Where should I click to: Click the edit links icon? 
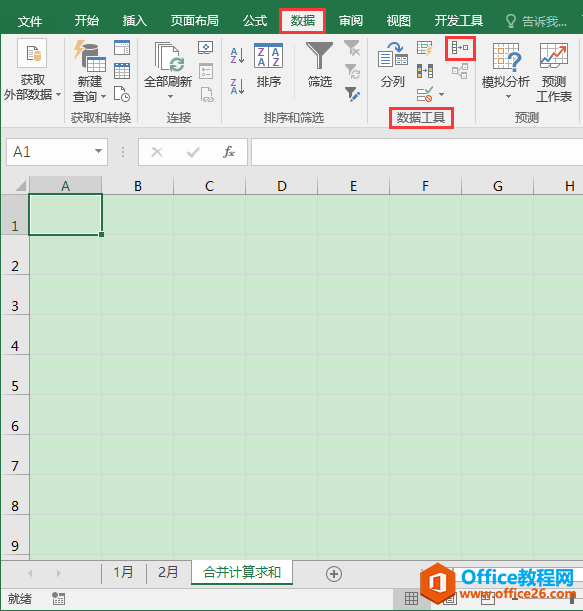pyautogui.click(x=206, y=95)
